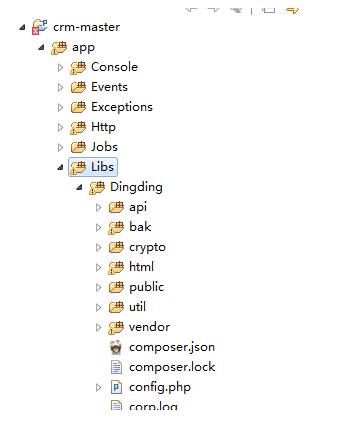Expand the config.php node arrow
The image size is (363, 424).
pyautogui.click(x=98, y=387)
